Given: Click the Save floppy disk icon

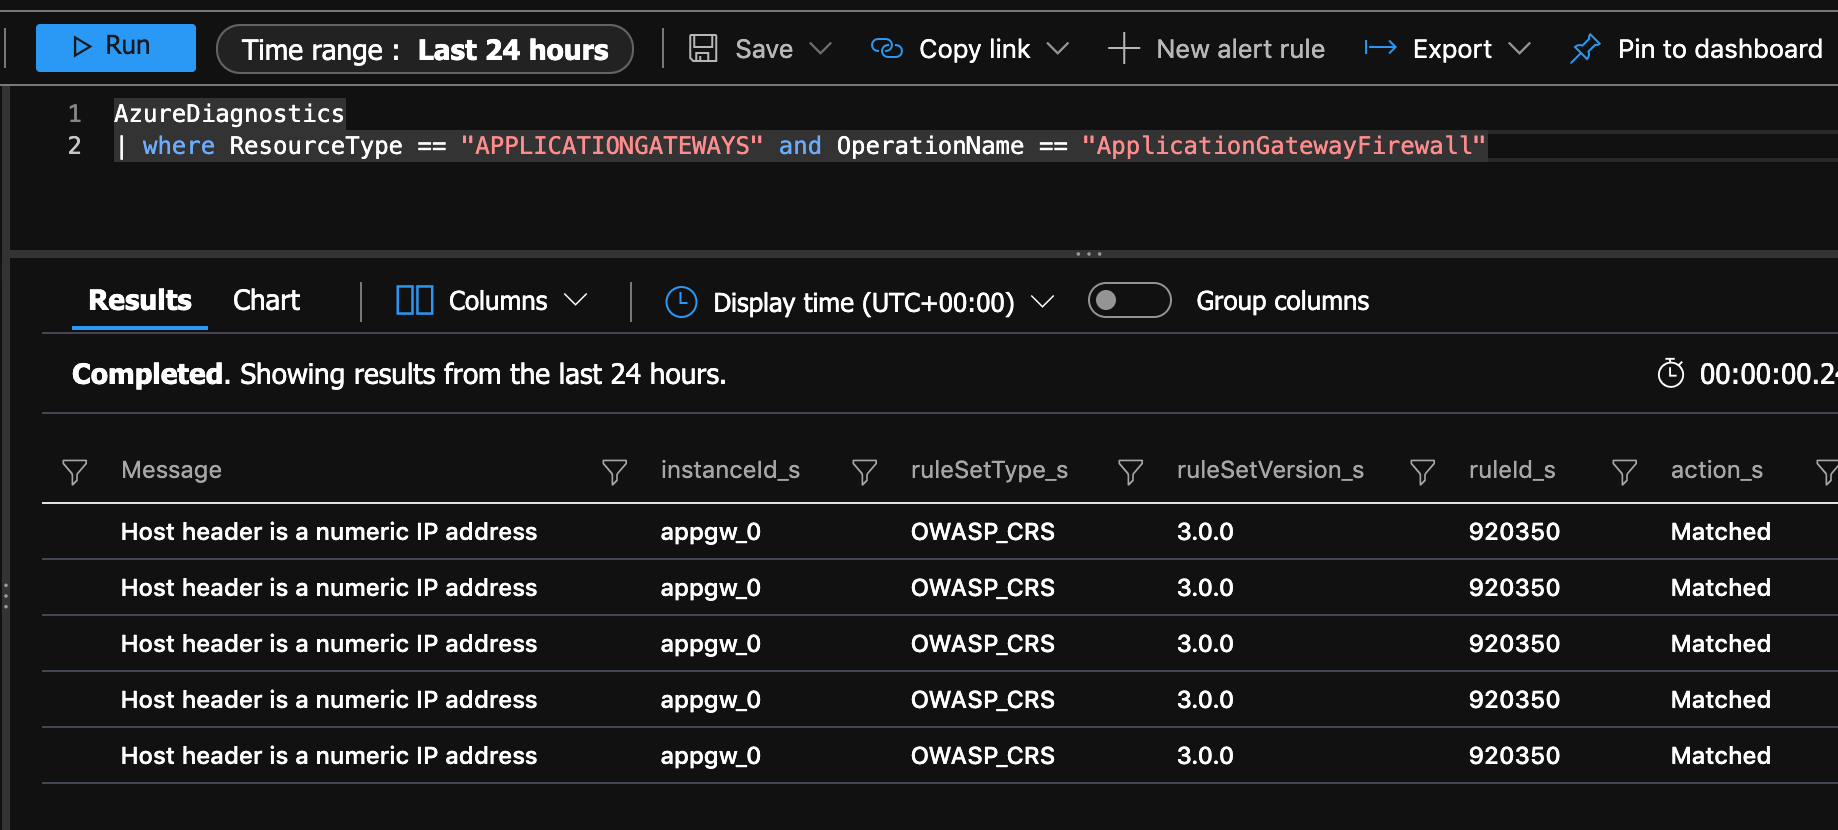Looking at the screenshot, I should (703, 48).
